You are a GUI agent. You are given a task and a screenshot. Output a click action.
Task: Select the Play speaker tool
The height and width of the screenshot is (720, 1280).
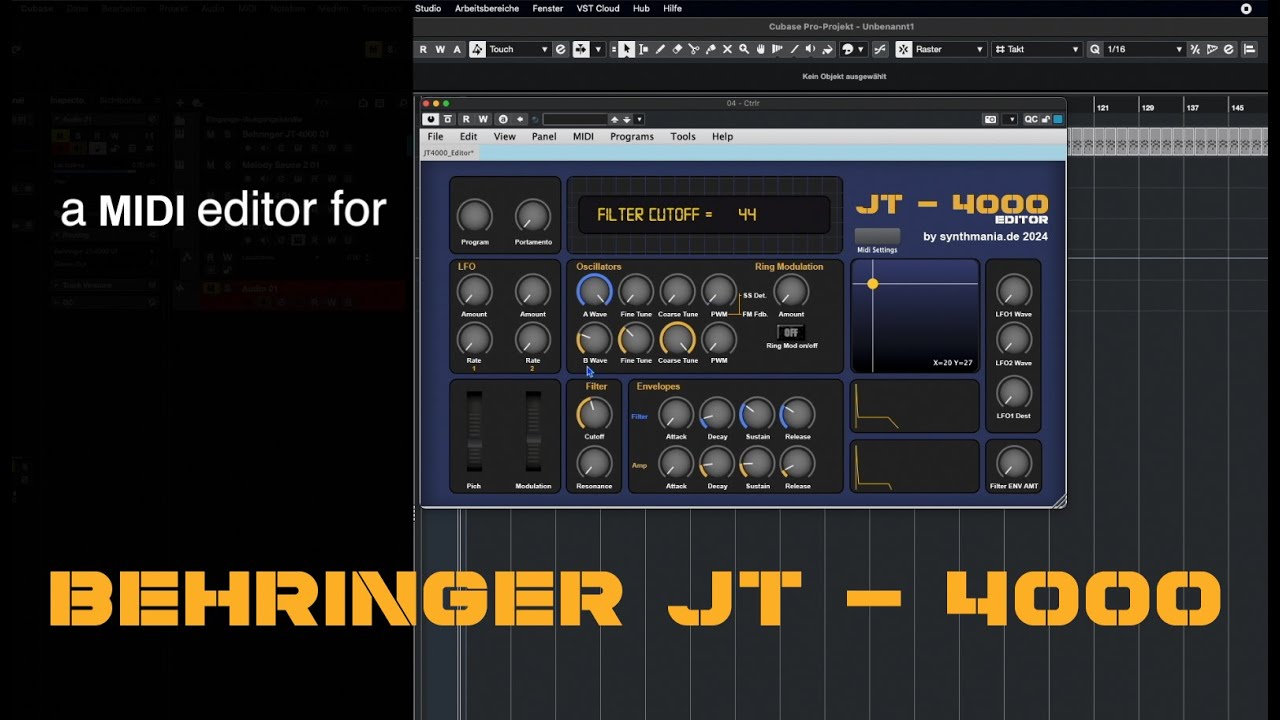[x=810, y=49]
